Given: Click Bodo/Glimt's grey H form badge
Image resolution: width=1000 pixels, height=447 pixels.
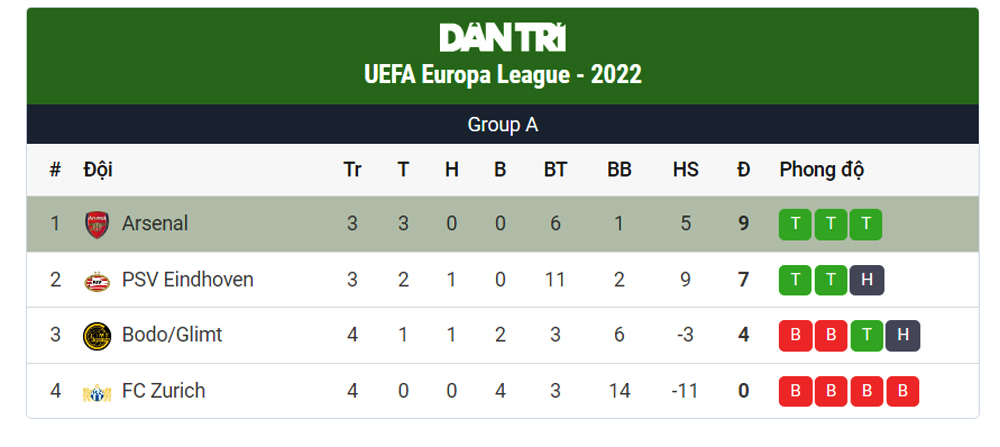Looking at the screenshot, I should pyautogui.click(x=903, y=335).
